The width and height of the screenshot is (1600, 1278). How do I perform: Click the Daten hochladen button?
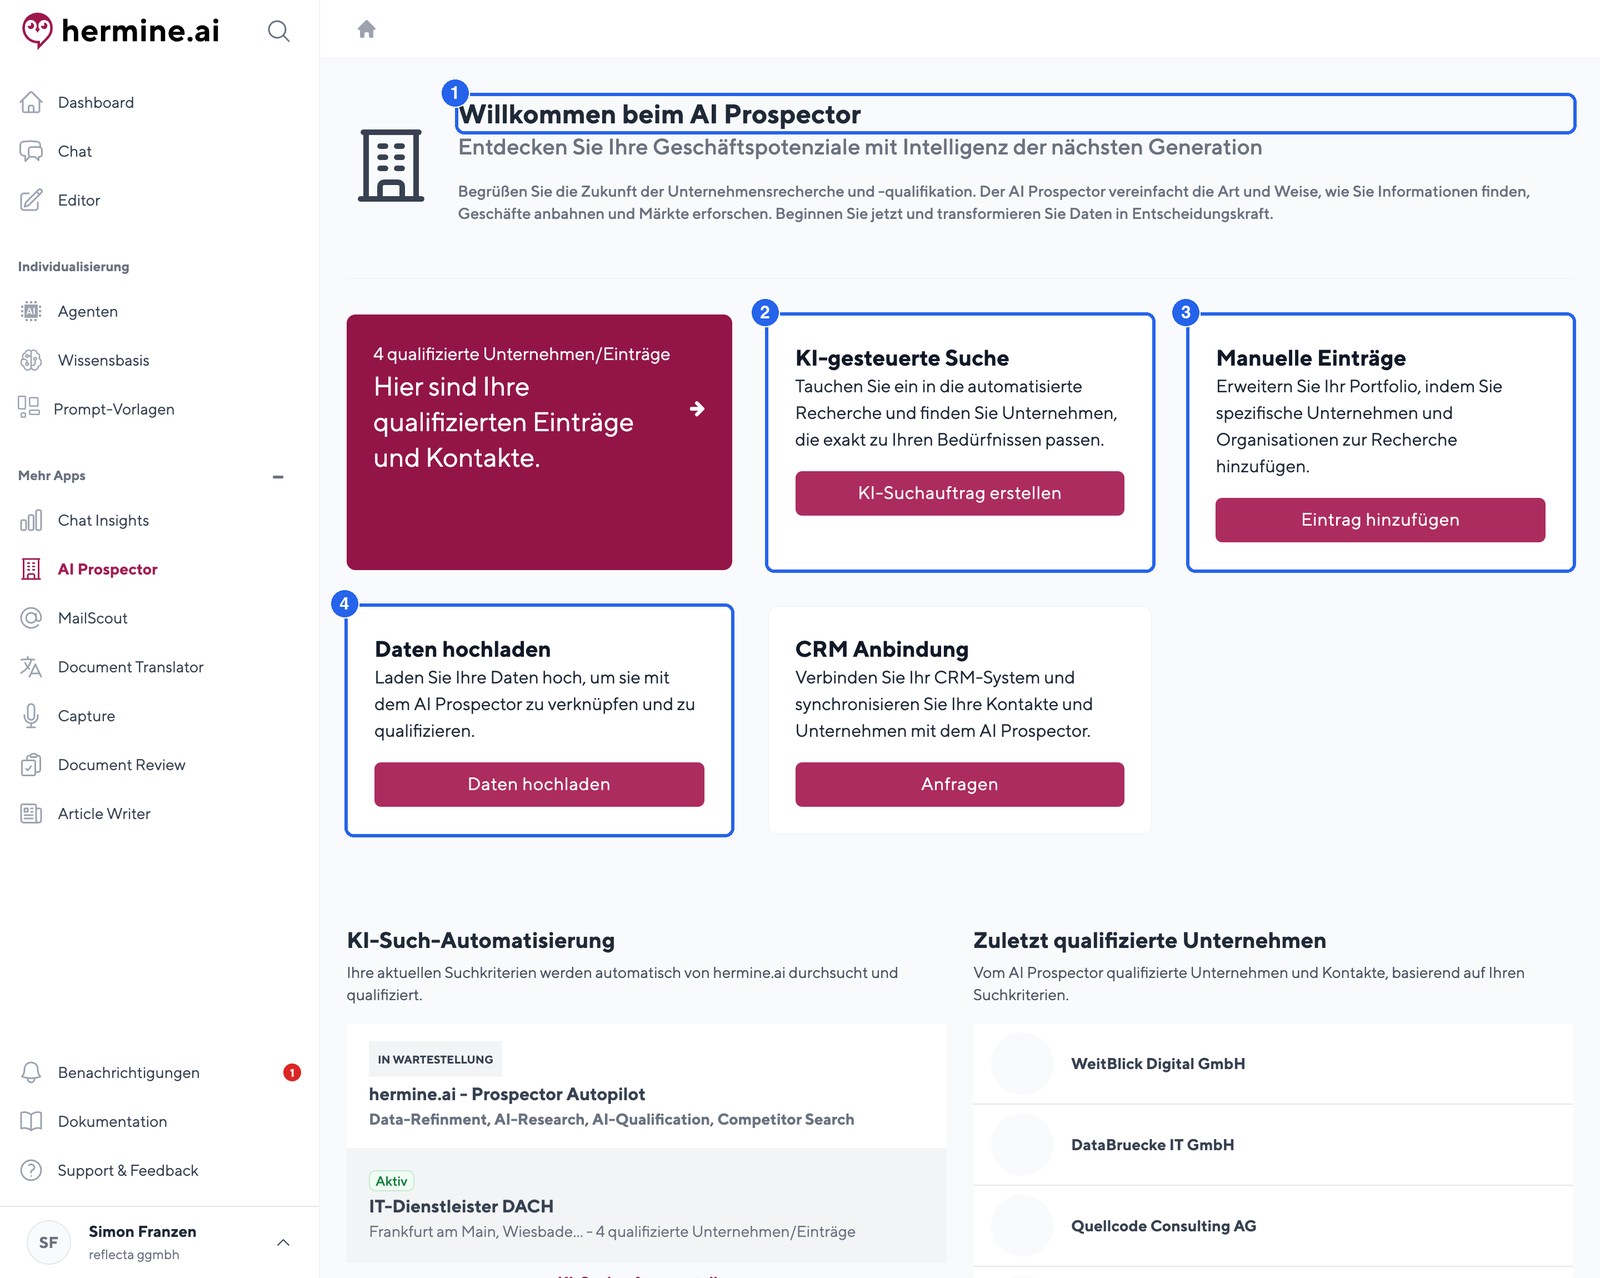coord(539,785)
